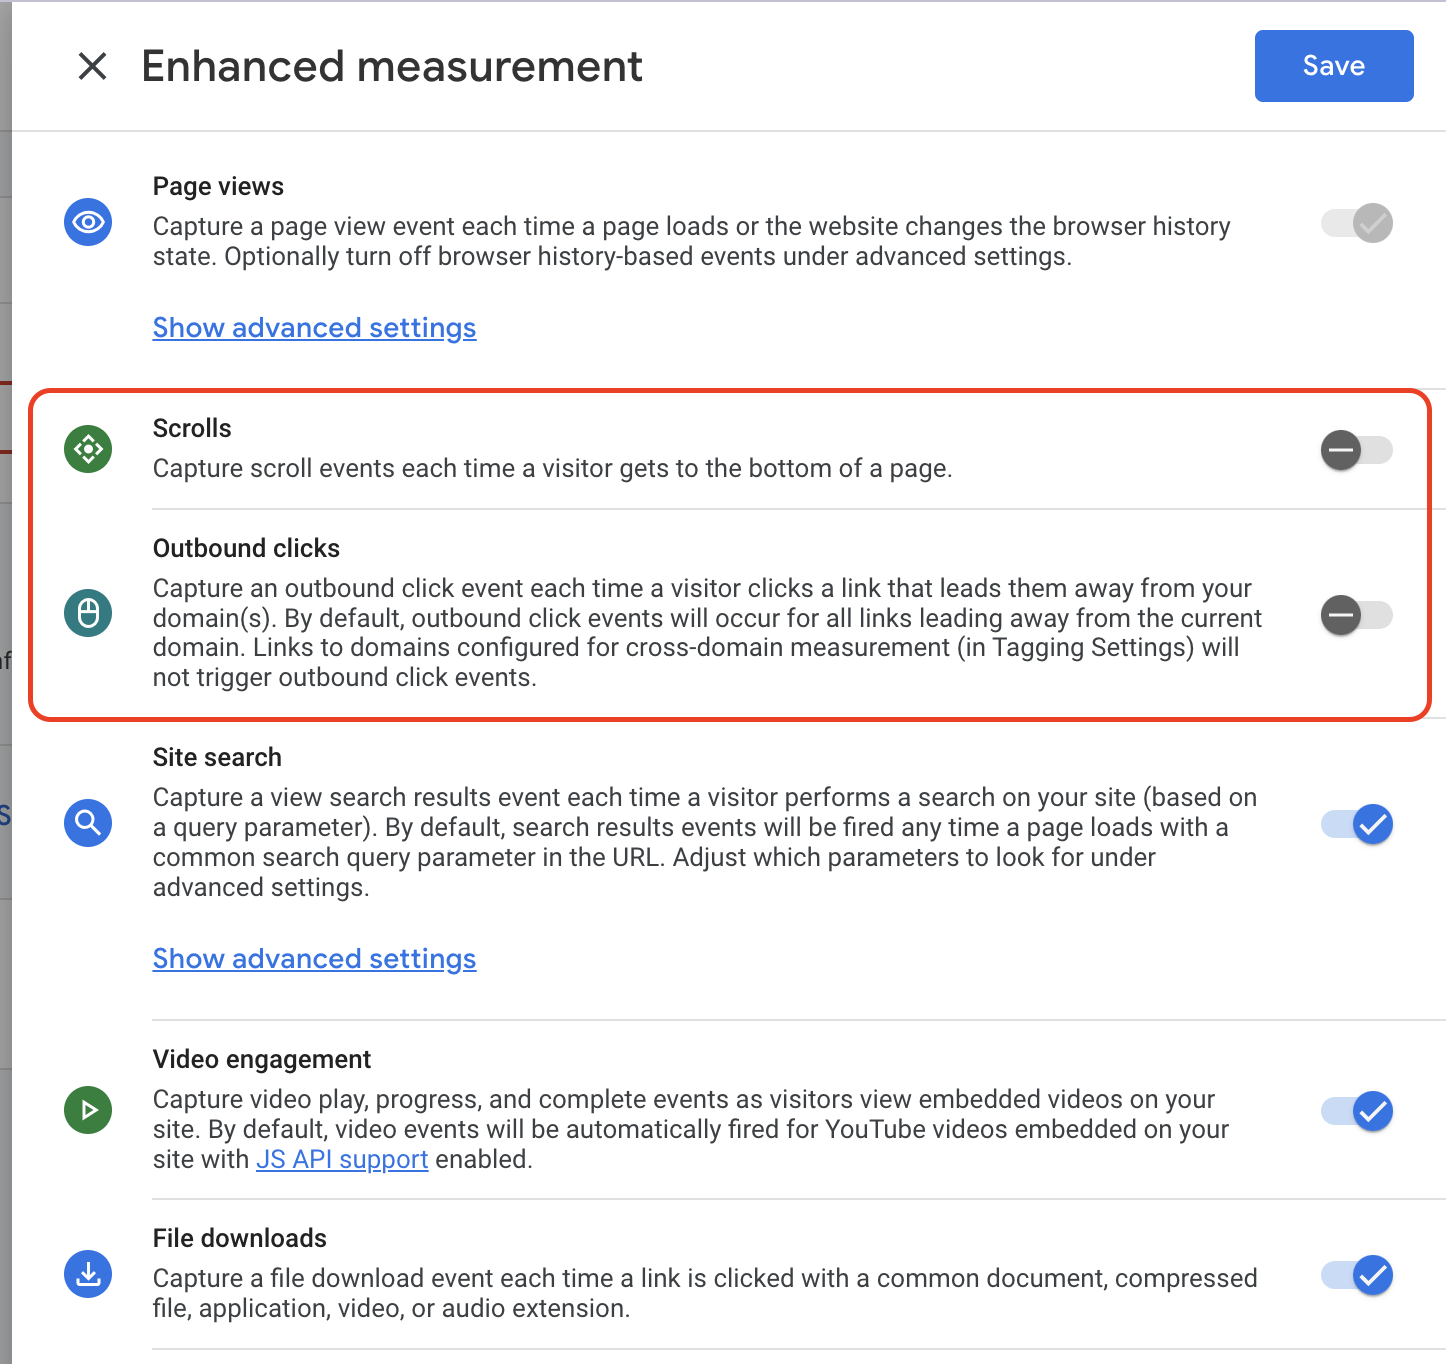Click the Outbound clicks mouse icon

click(88, 613)
